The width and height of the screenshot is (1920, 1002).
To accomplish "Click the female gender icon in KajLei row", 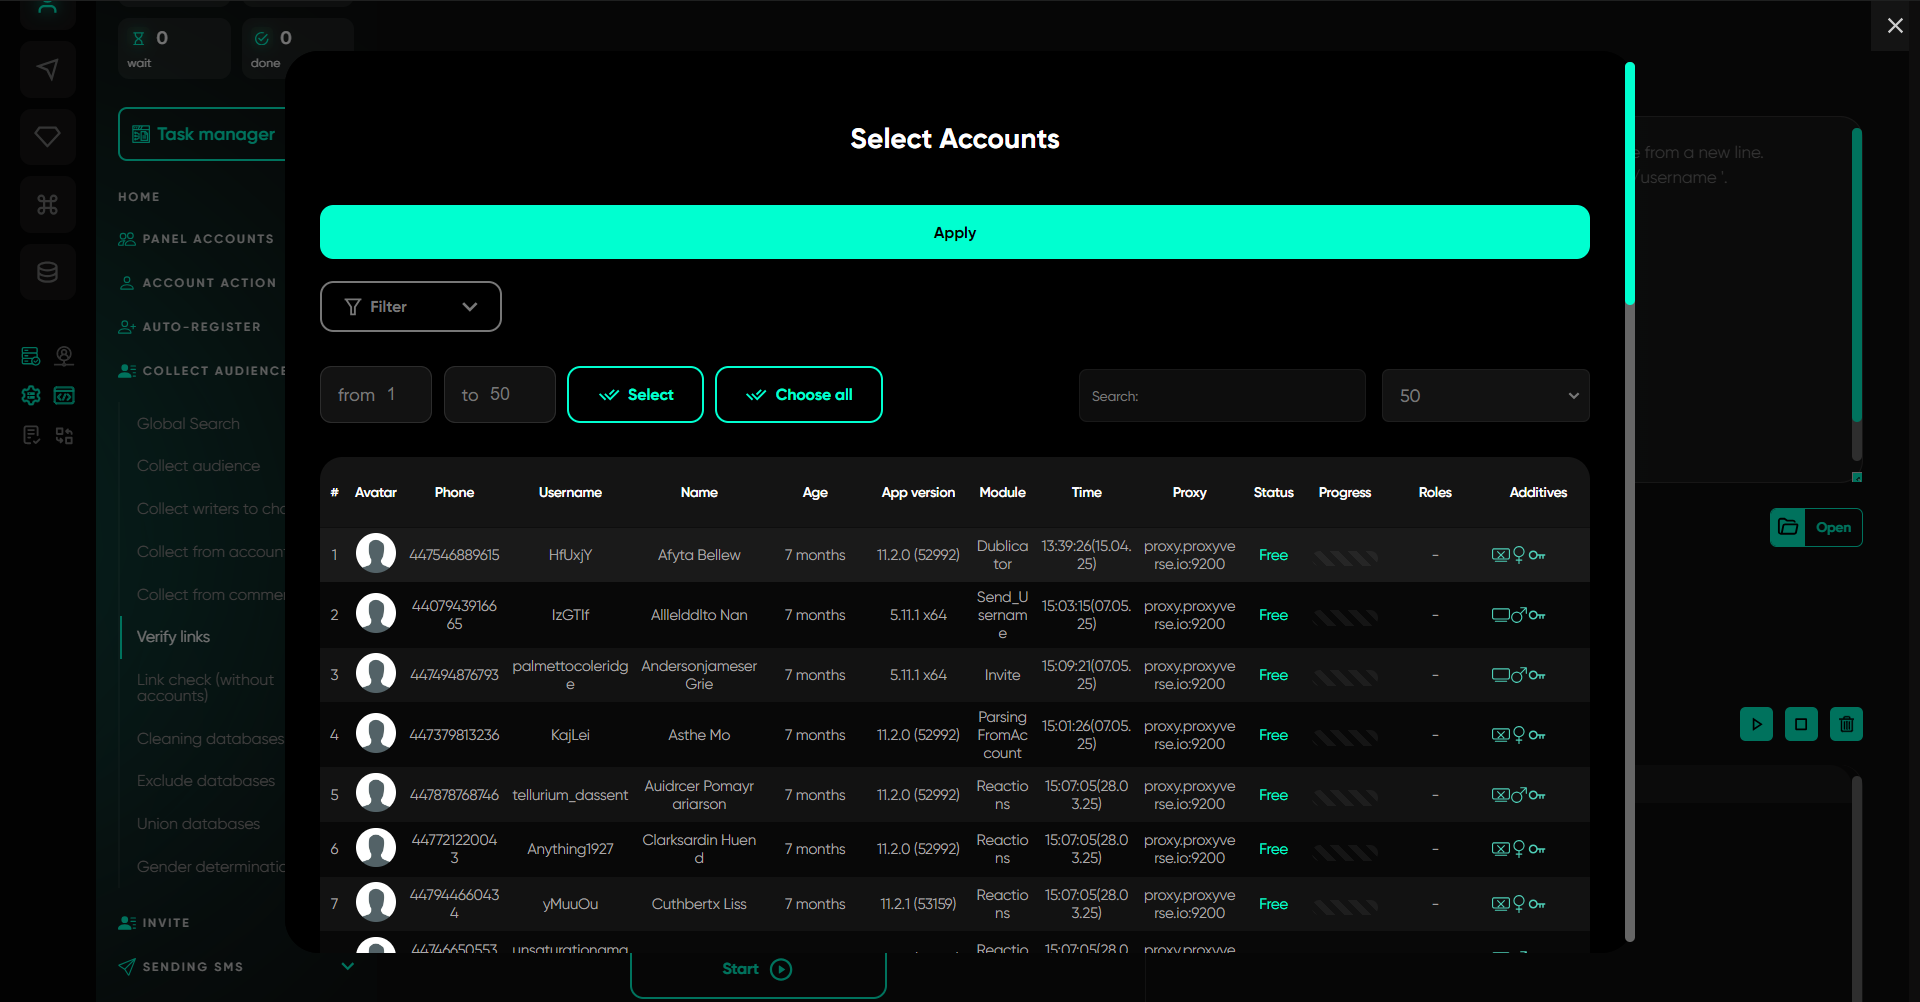I will [x=1519, y=735].
